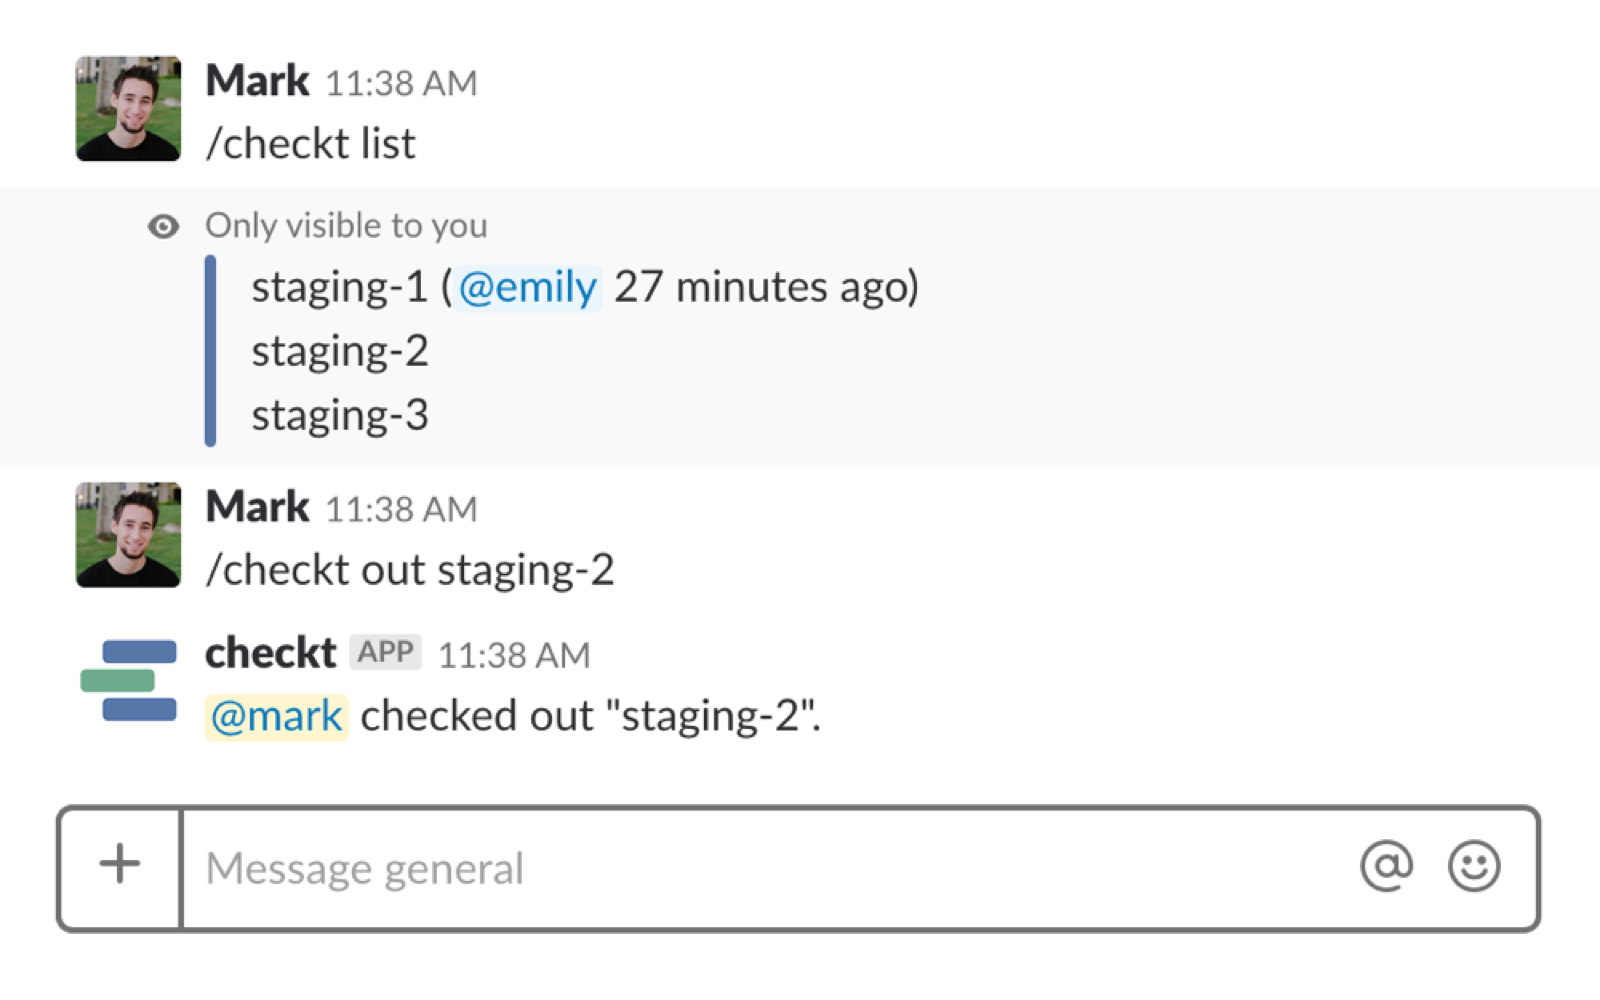Click the timestamp on '/checkt out staging-2' message
This screenshot has height=1000, width=1600.
coord(401,510)
